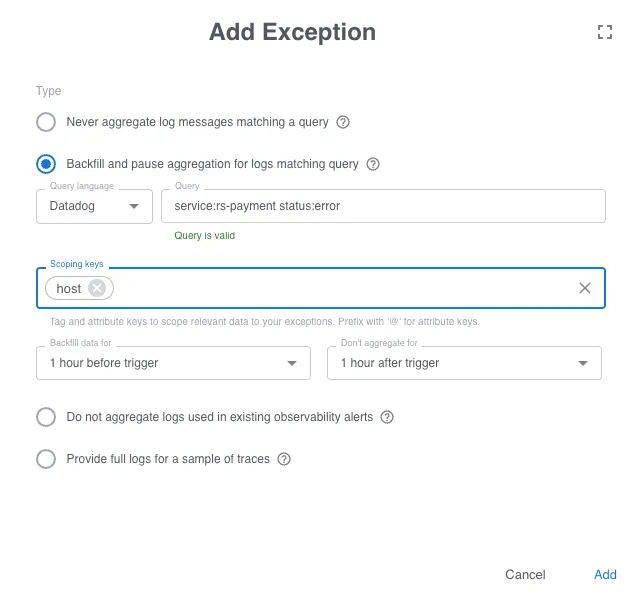Select Do not aggregate logs in alerts radio
This screenshot has width=644, height=594.
pos(46,417)
